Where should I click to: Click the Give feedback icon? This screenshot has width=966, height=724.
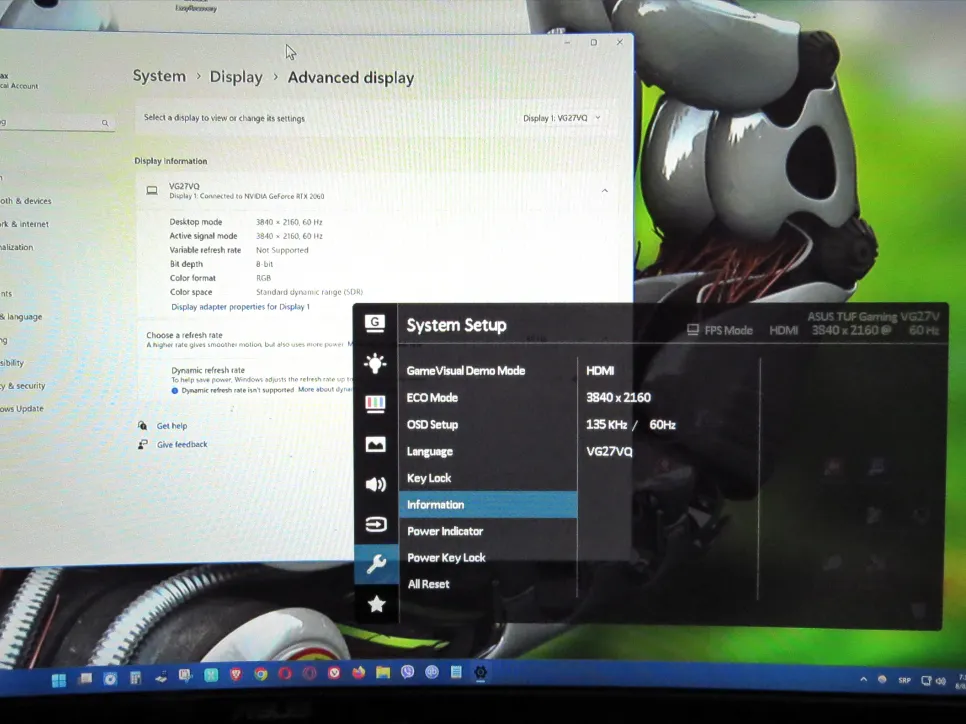[x=143, y=444]
